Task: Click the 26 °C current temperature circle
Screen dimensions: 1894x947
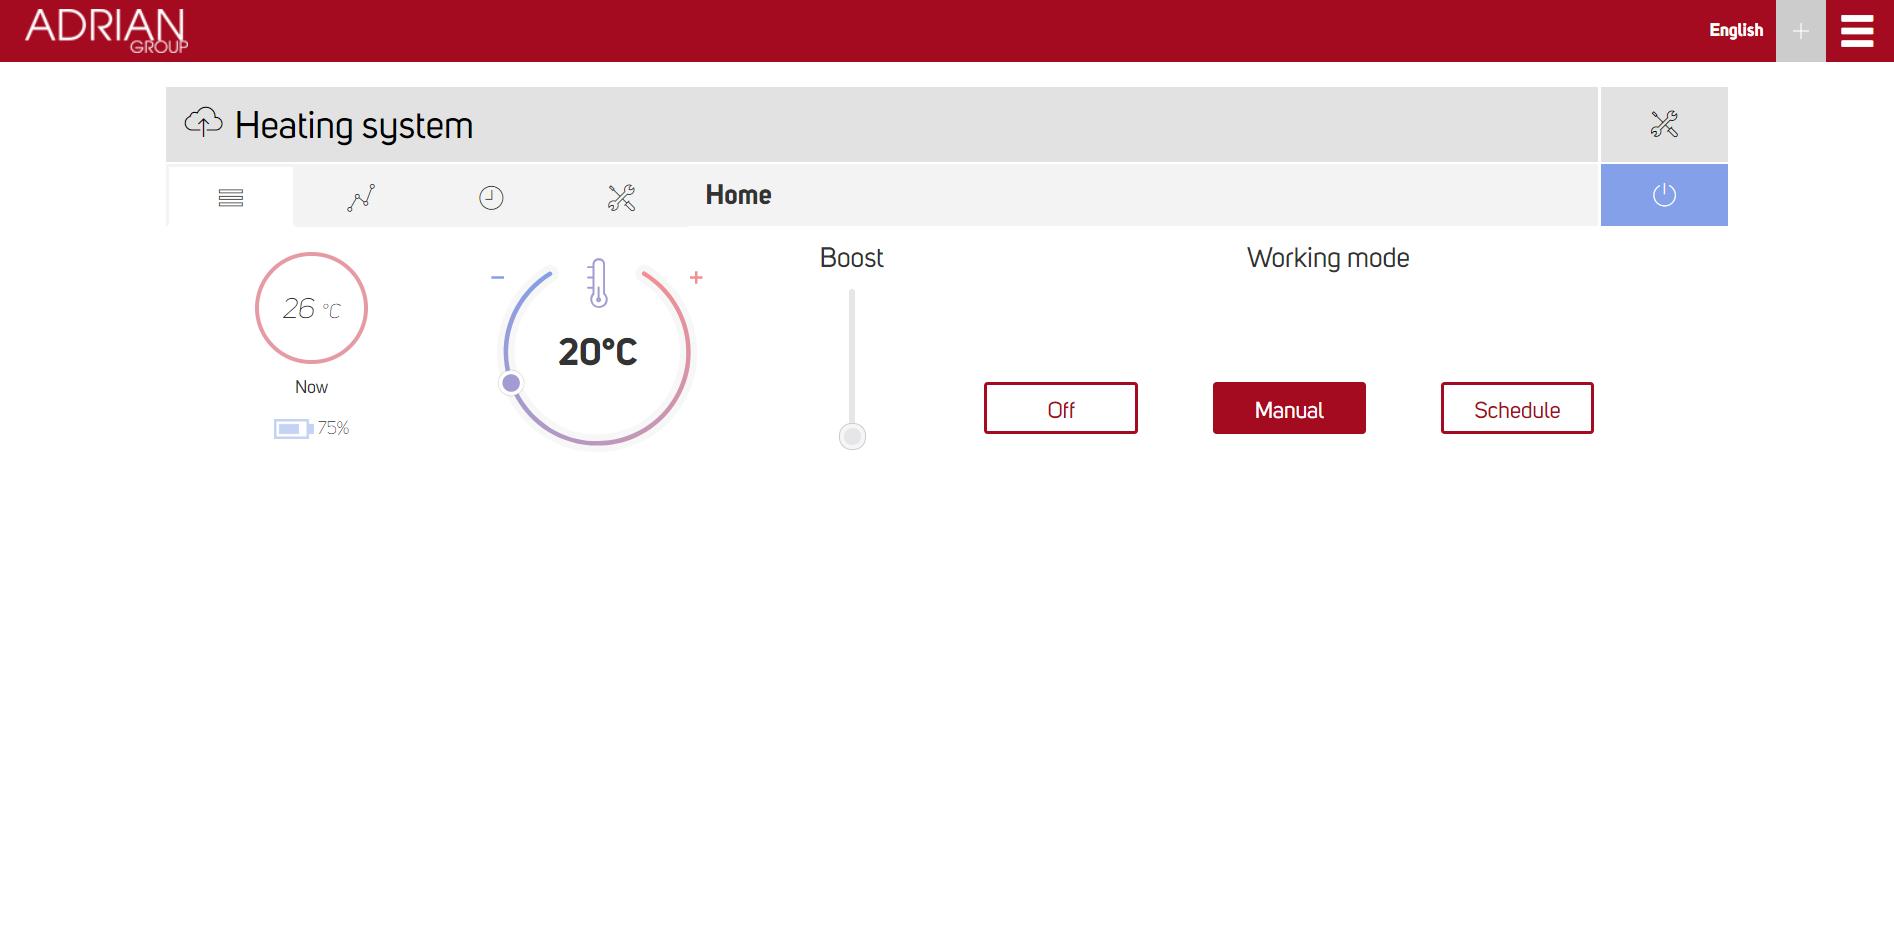Action: (x=311, y=308)
